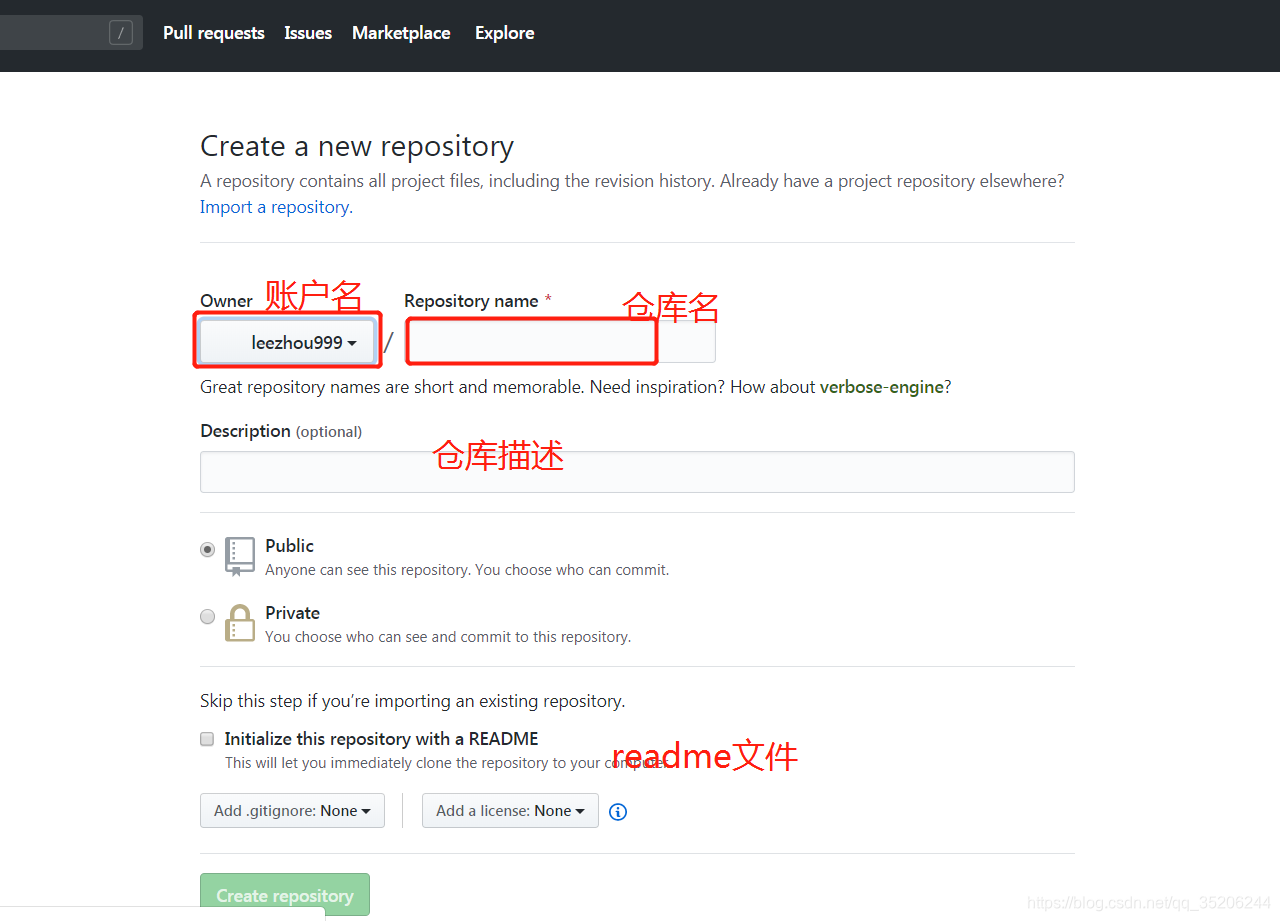
Task: Click the Description (optional) label
Action: (x=281, y=431)
